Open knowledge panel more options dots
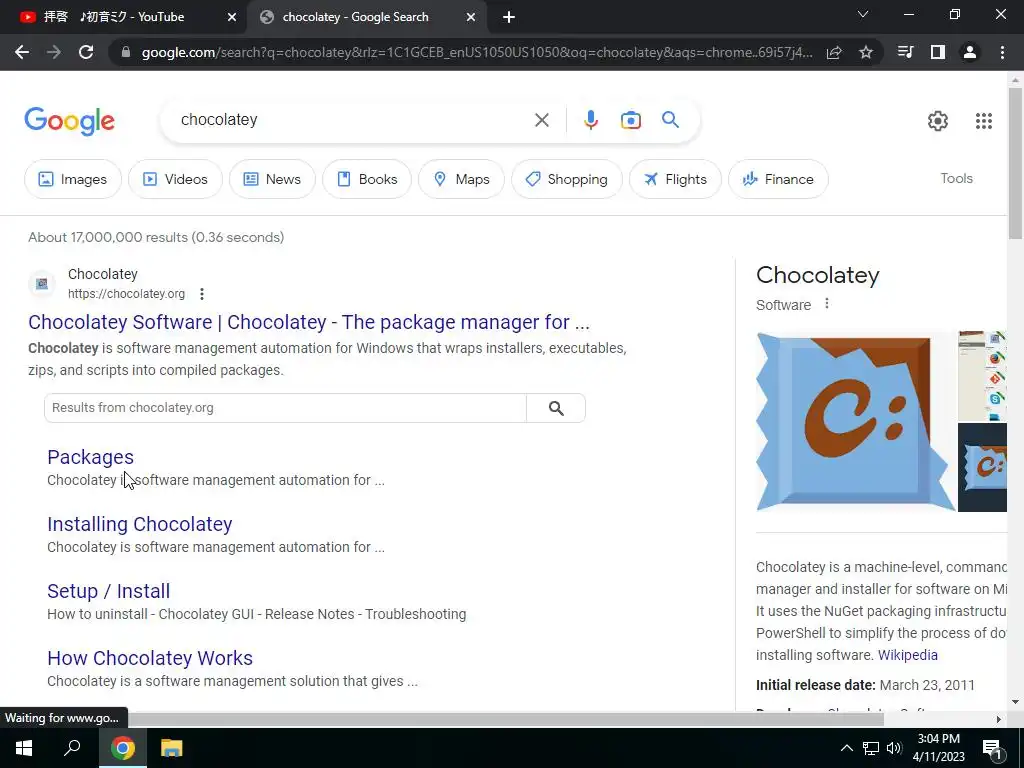Viewport: 1024px width, 768px height. point(827,304)
